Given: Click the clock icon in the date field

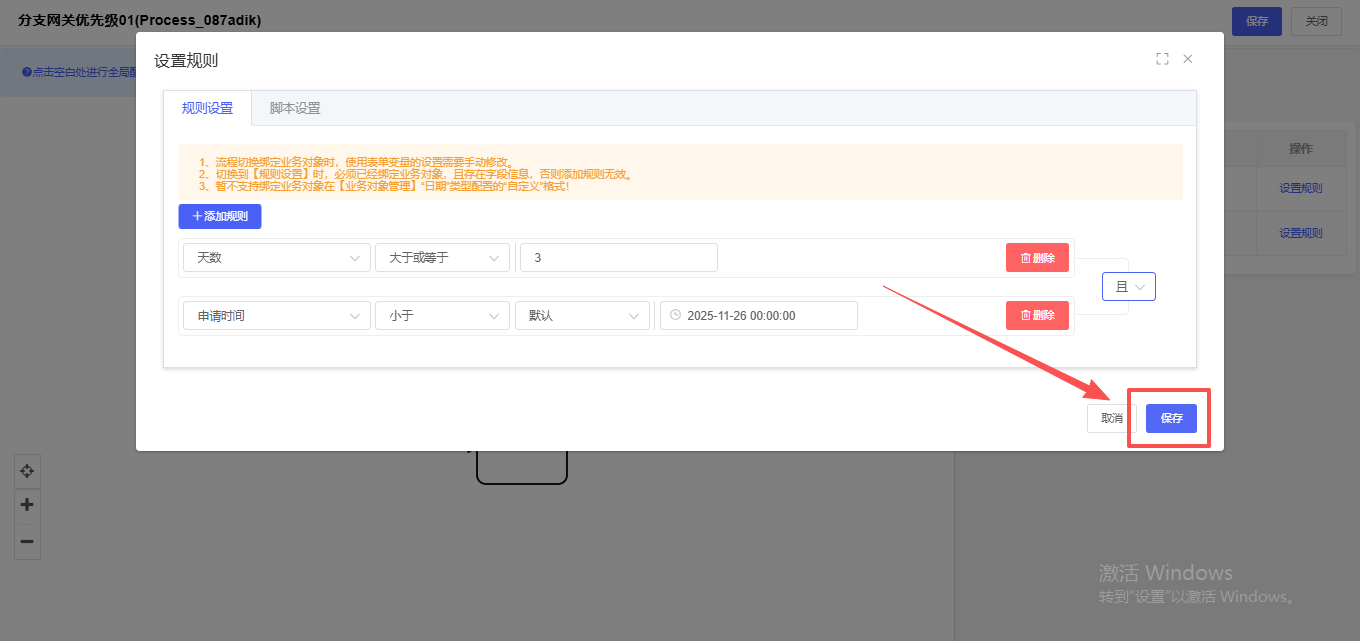Looking at the screenshot, I should pos(675,315).
